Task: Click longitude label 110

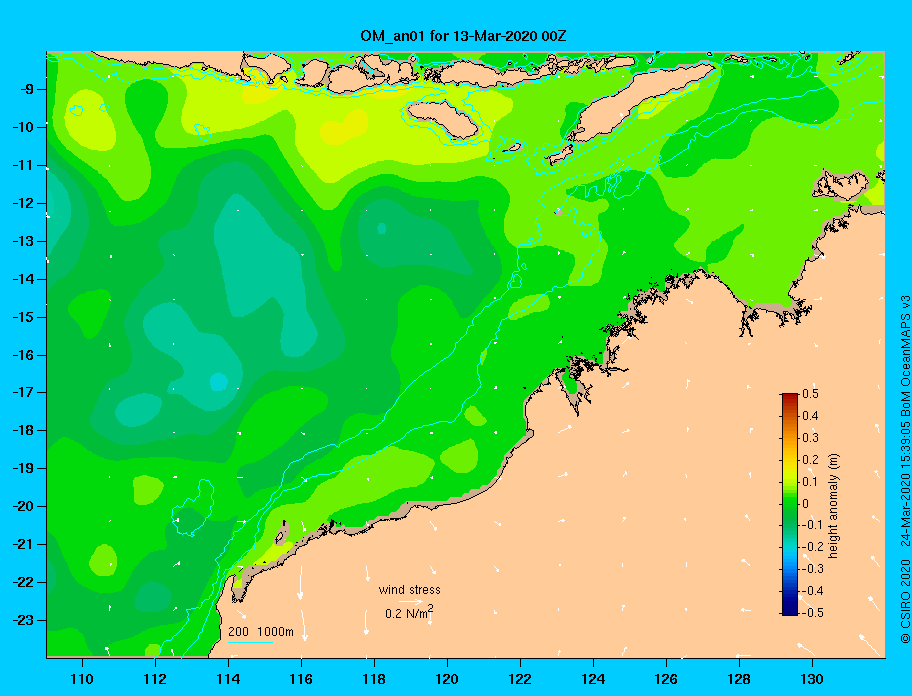Action: pyautogui.click(x=82, y=679)
